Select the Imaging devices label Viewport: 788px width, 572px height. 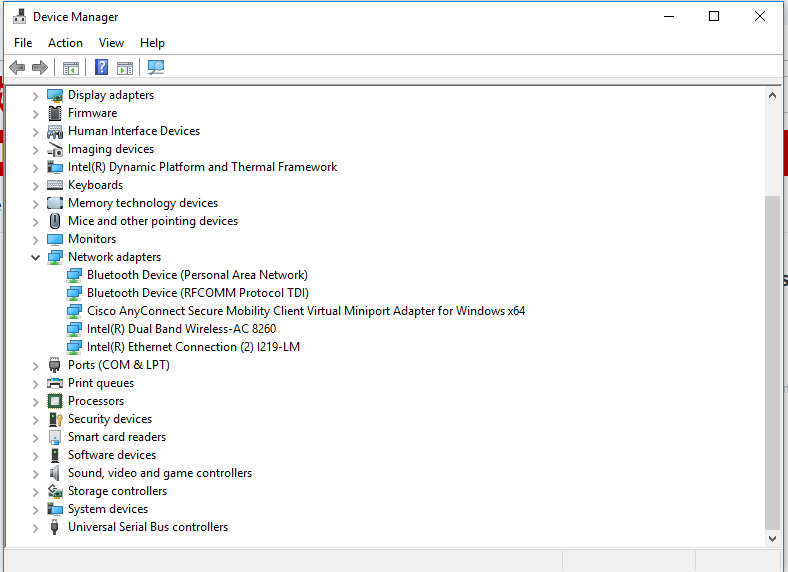point(111,149)
